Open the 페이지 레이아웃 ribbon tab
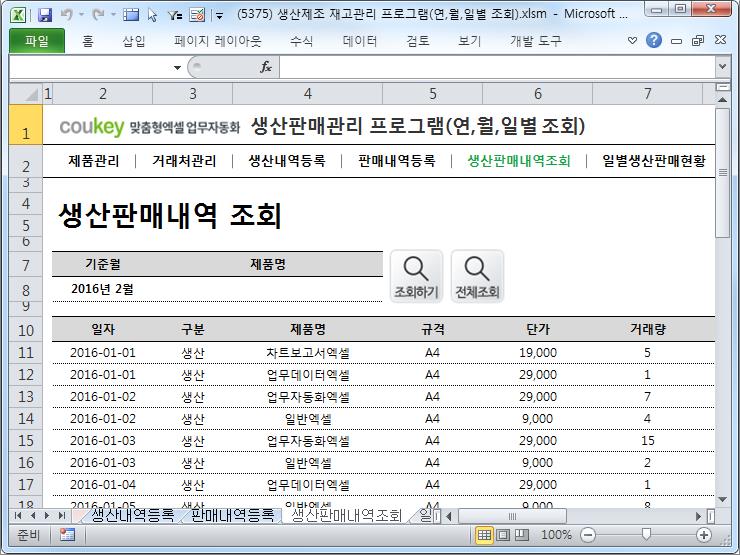Screen dimensions: 740x555 coord(218,41)
